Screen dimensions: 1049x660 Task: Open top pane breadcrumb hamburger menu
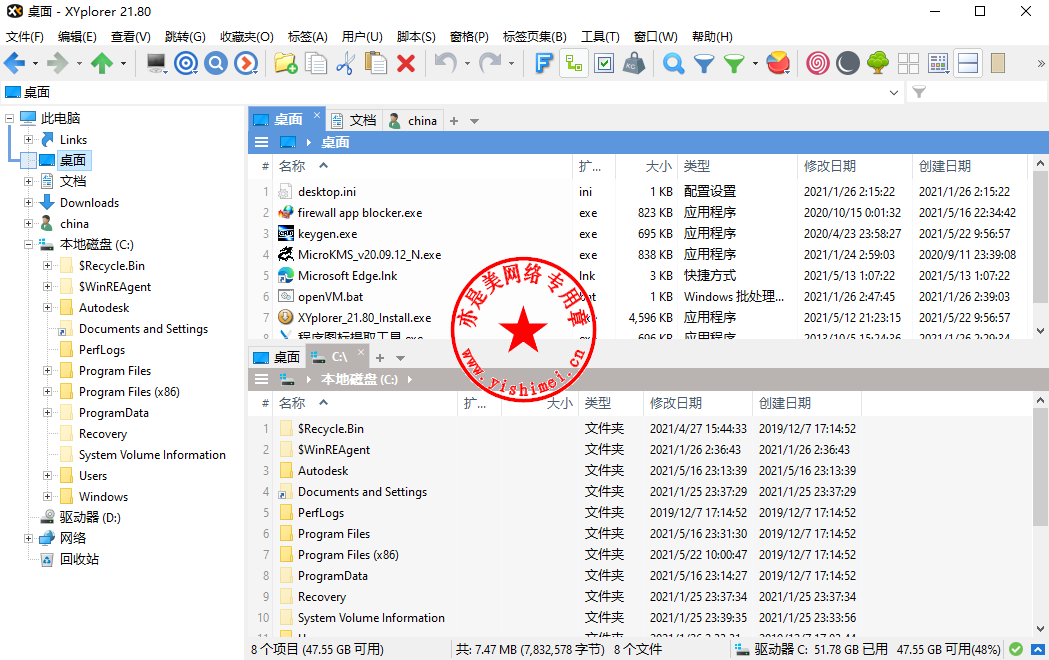coord(262,142)
